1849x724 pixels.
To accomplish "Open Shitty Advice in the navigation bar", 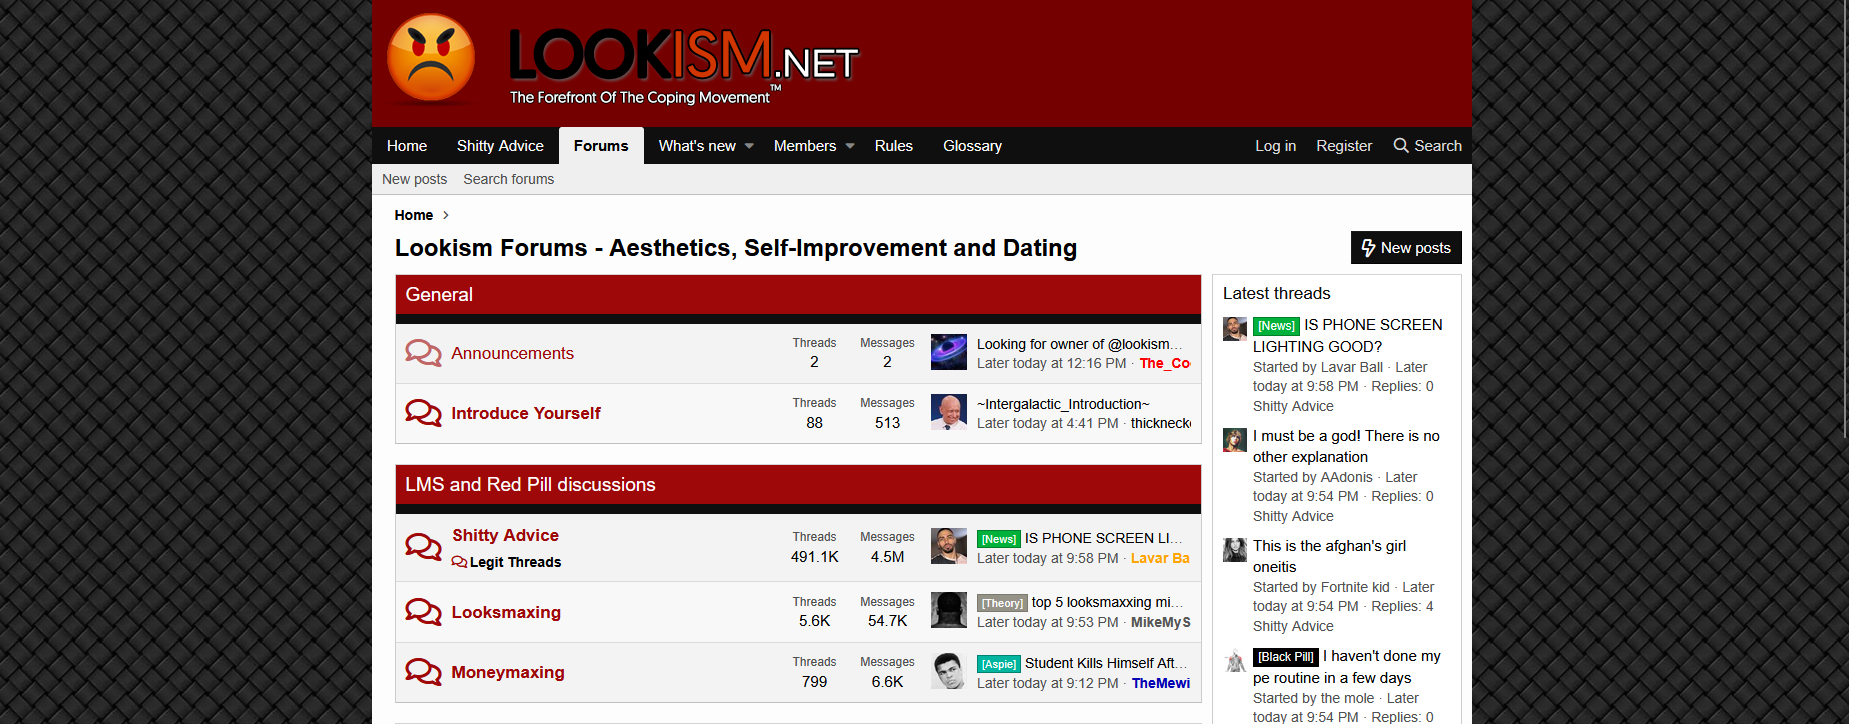I will 500,146.
